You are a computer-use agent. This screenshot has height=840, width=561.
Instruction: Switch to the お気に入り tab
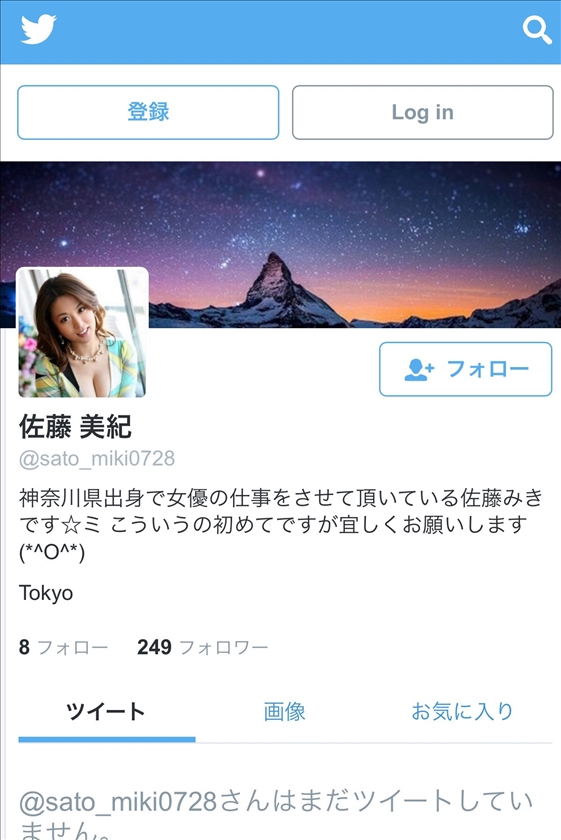pos(462,711)
